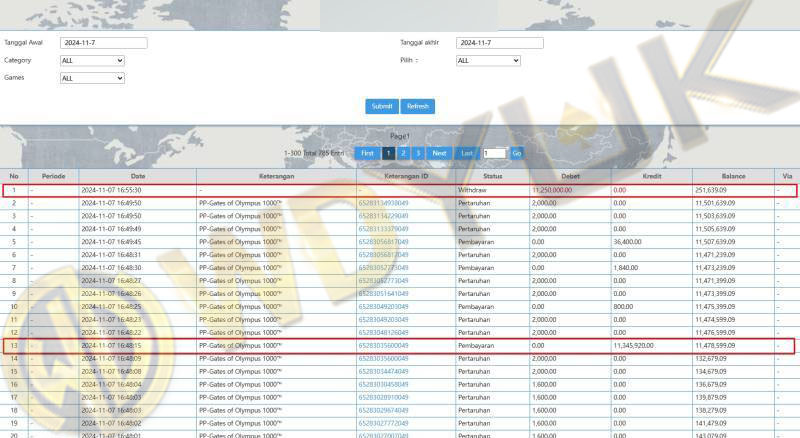800x438 pixels.
Task: Click the page number input box
Action: (x=494, y=153)
